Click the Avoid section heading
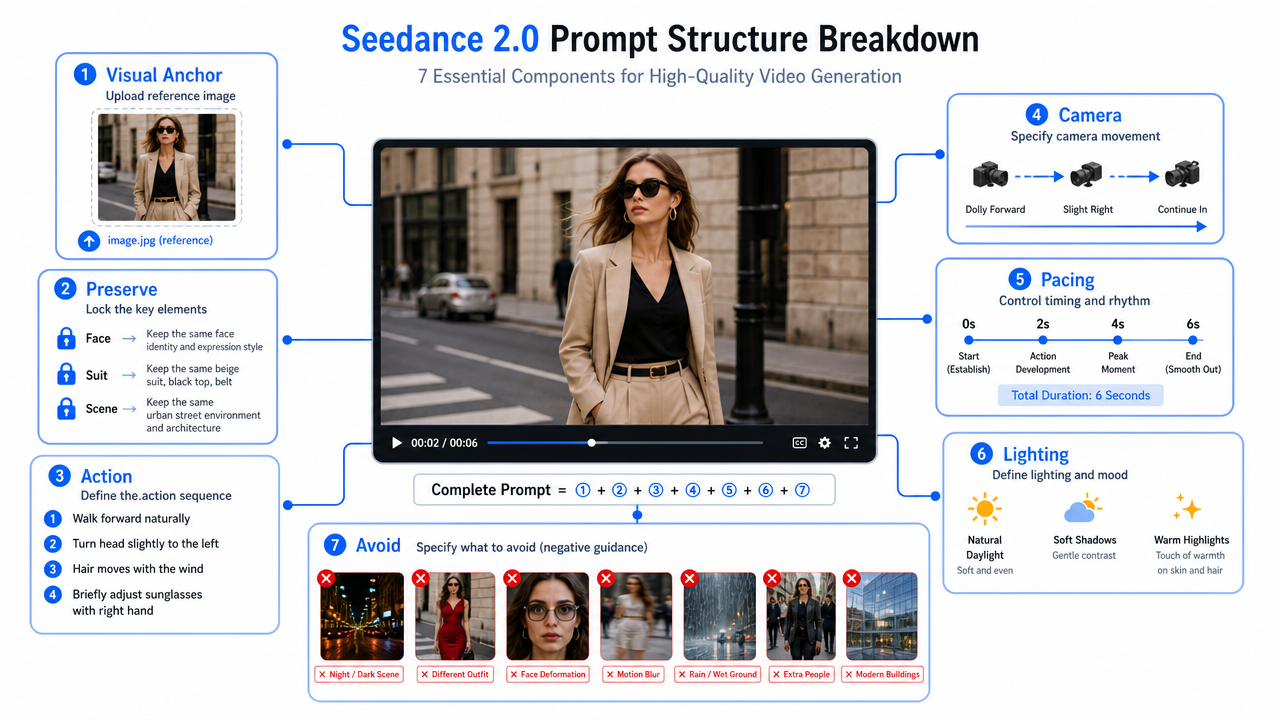1280x720 pixels. [378, 545]
